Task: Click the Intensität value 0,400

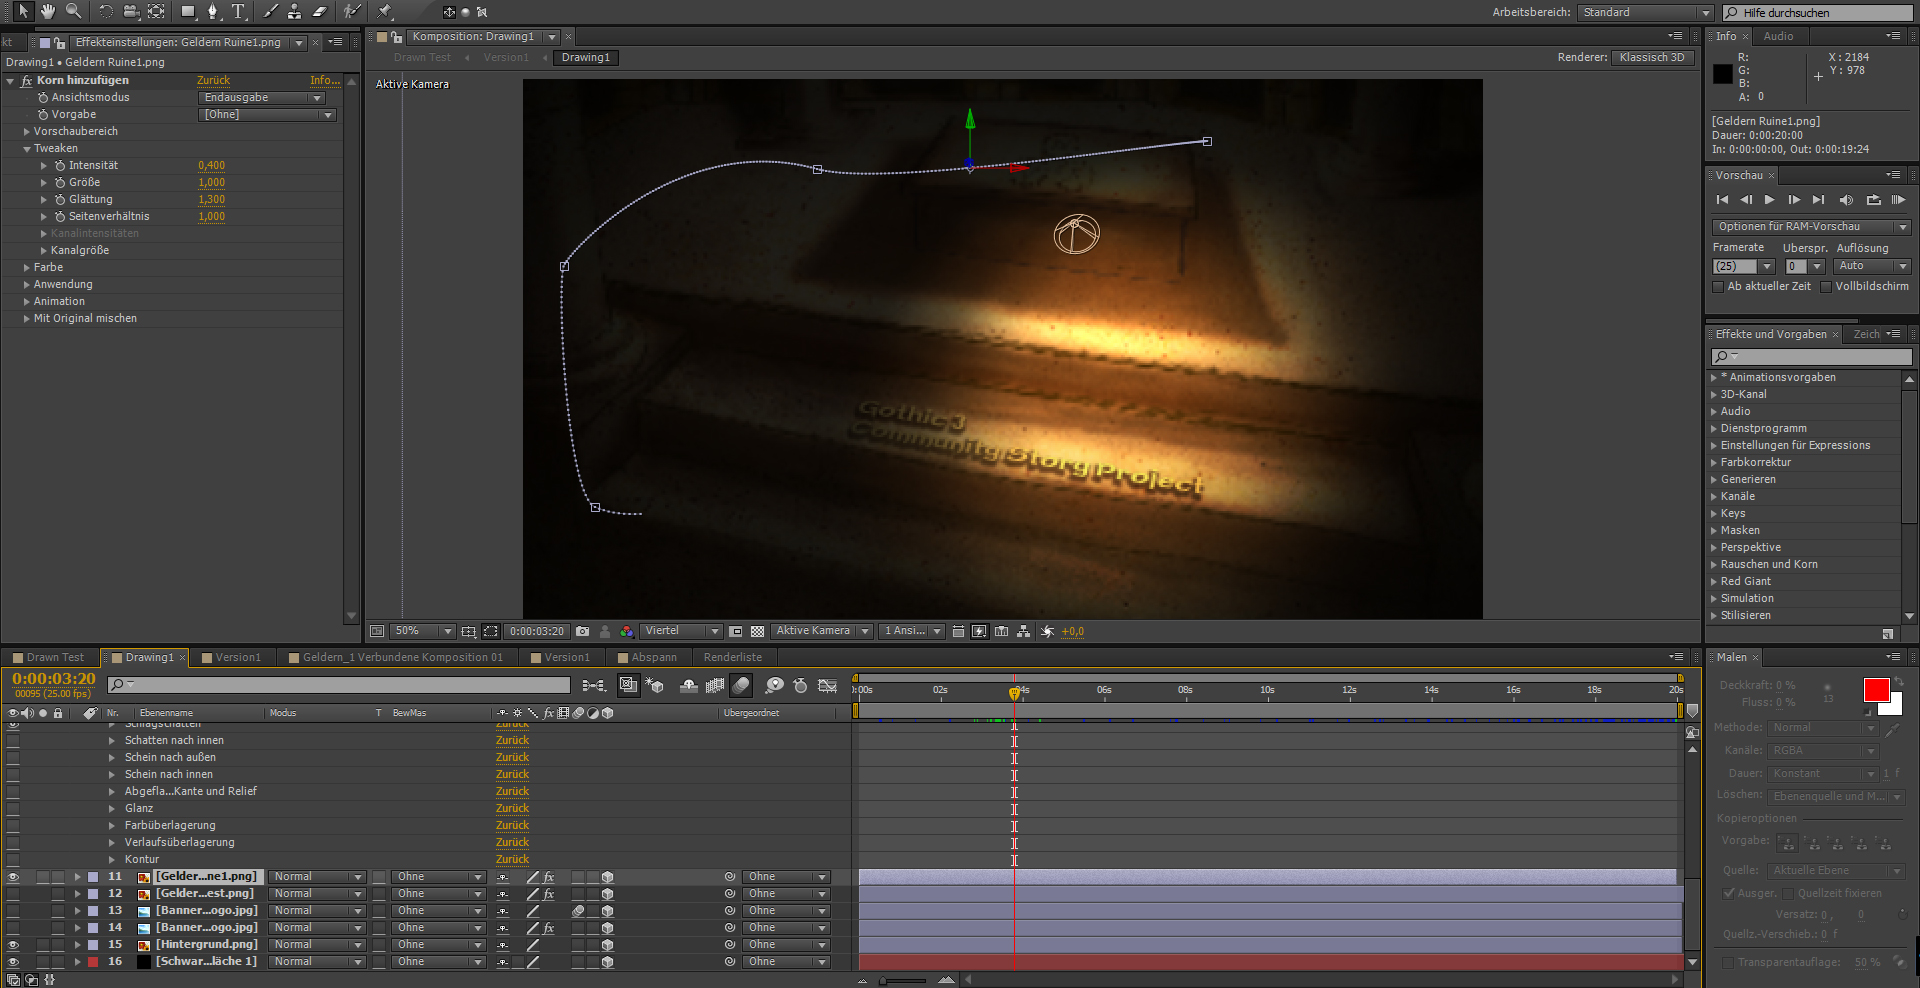Action: pyautogui.click(x=211, y=166)
